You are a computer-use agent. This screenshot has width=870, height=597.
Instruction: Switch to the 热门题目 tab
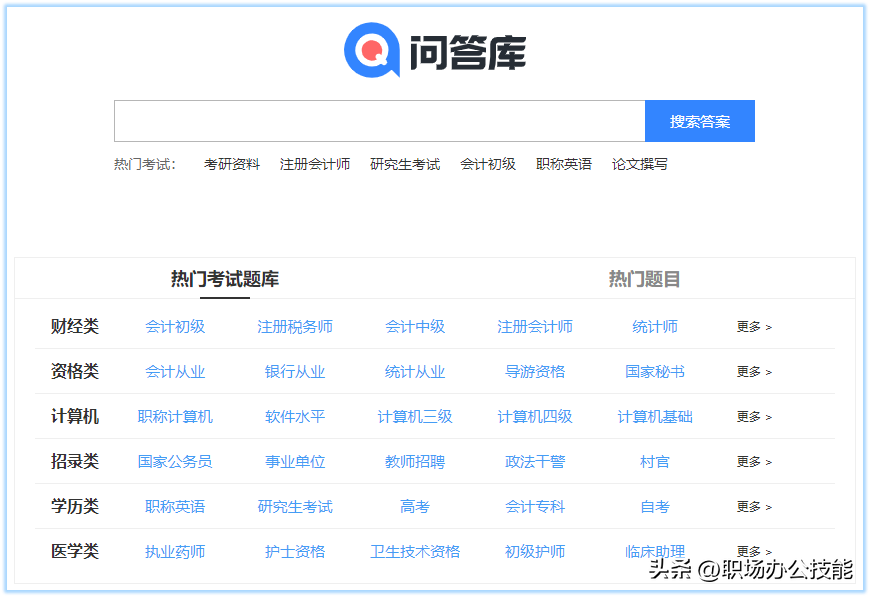644,279
